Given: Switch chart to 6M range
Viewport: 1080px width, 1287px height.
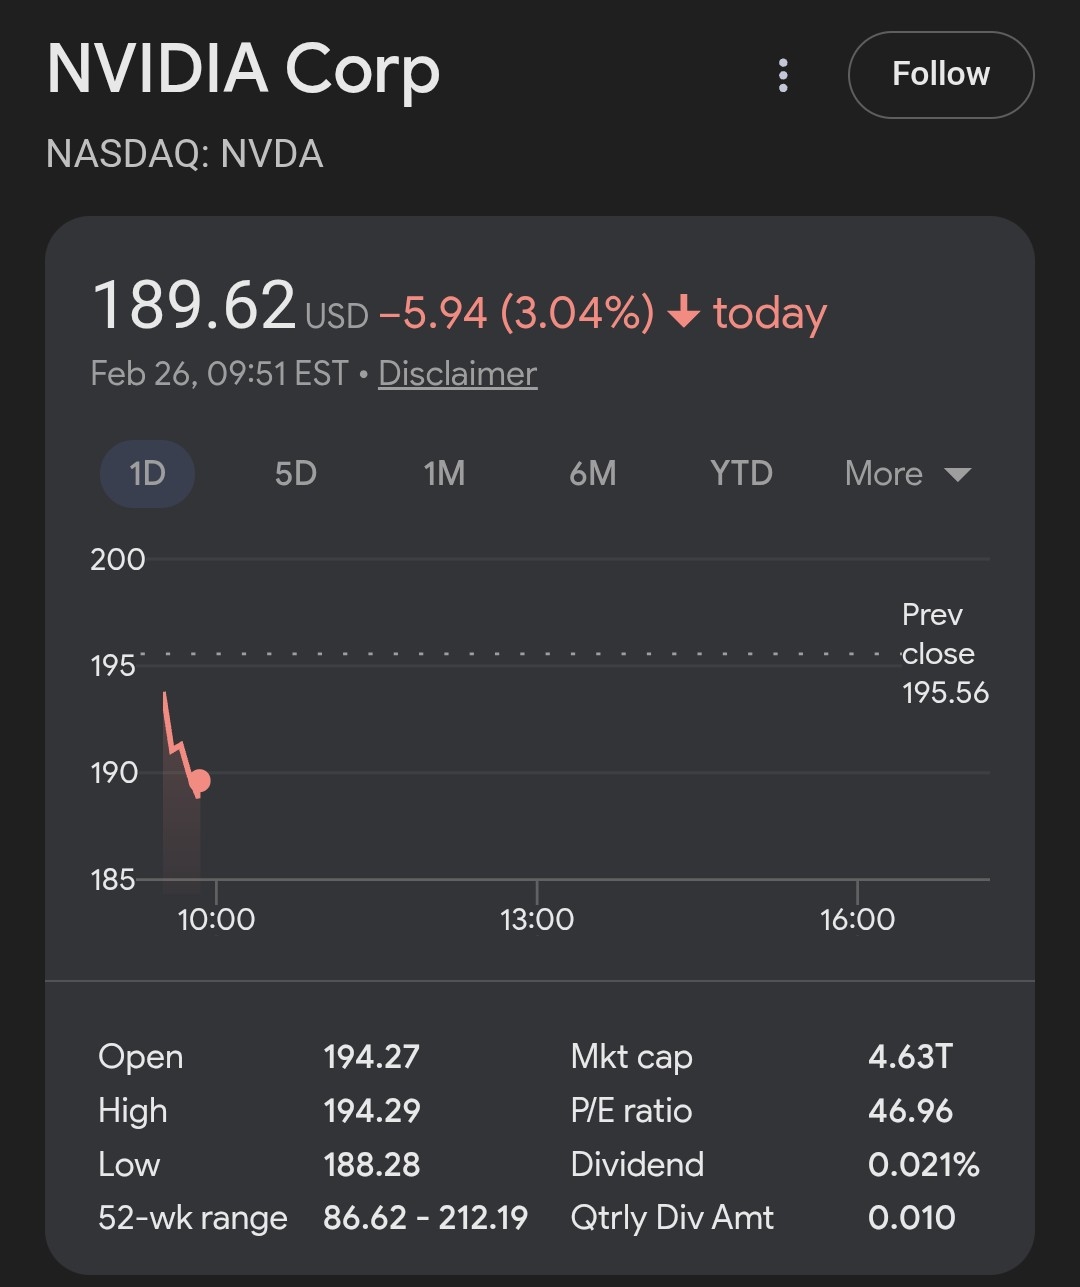Looking at the screenshot, I should coord(592,473).
